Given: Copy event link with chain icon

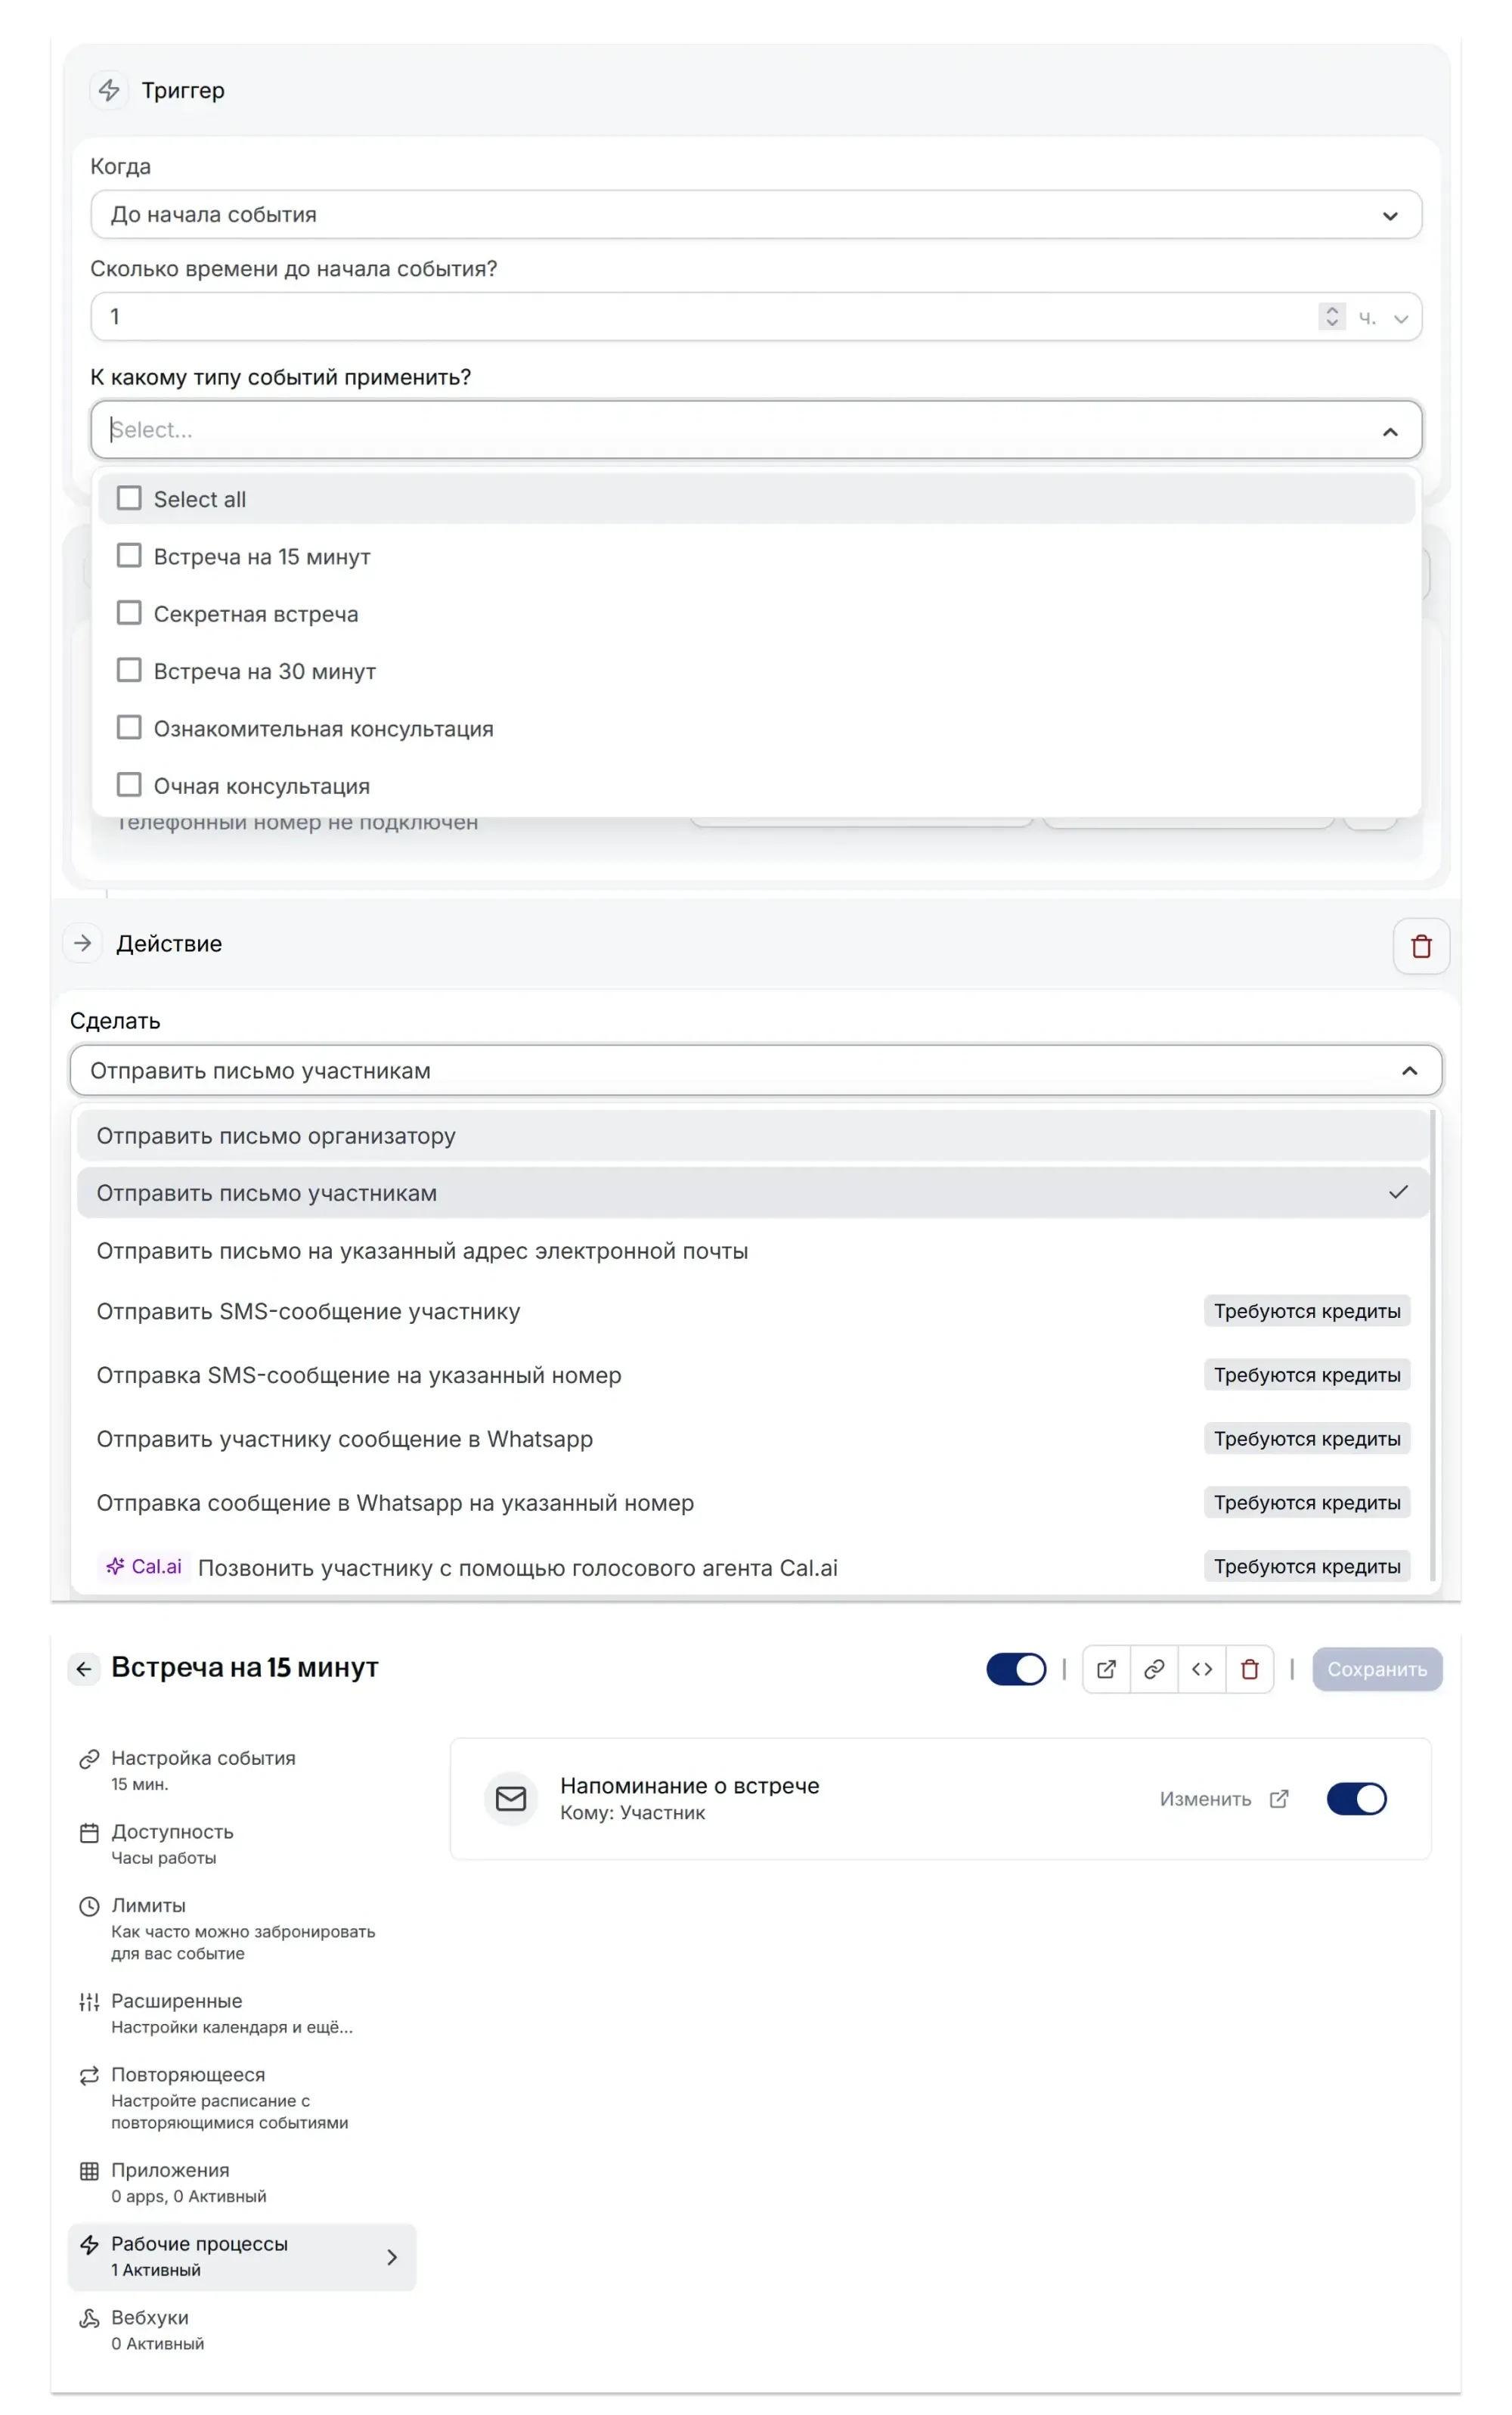Looking at the screenshot, I should [x=1154, y=1669].
